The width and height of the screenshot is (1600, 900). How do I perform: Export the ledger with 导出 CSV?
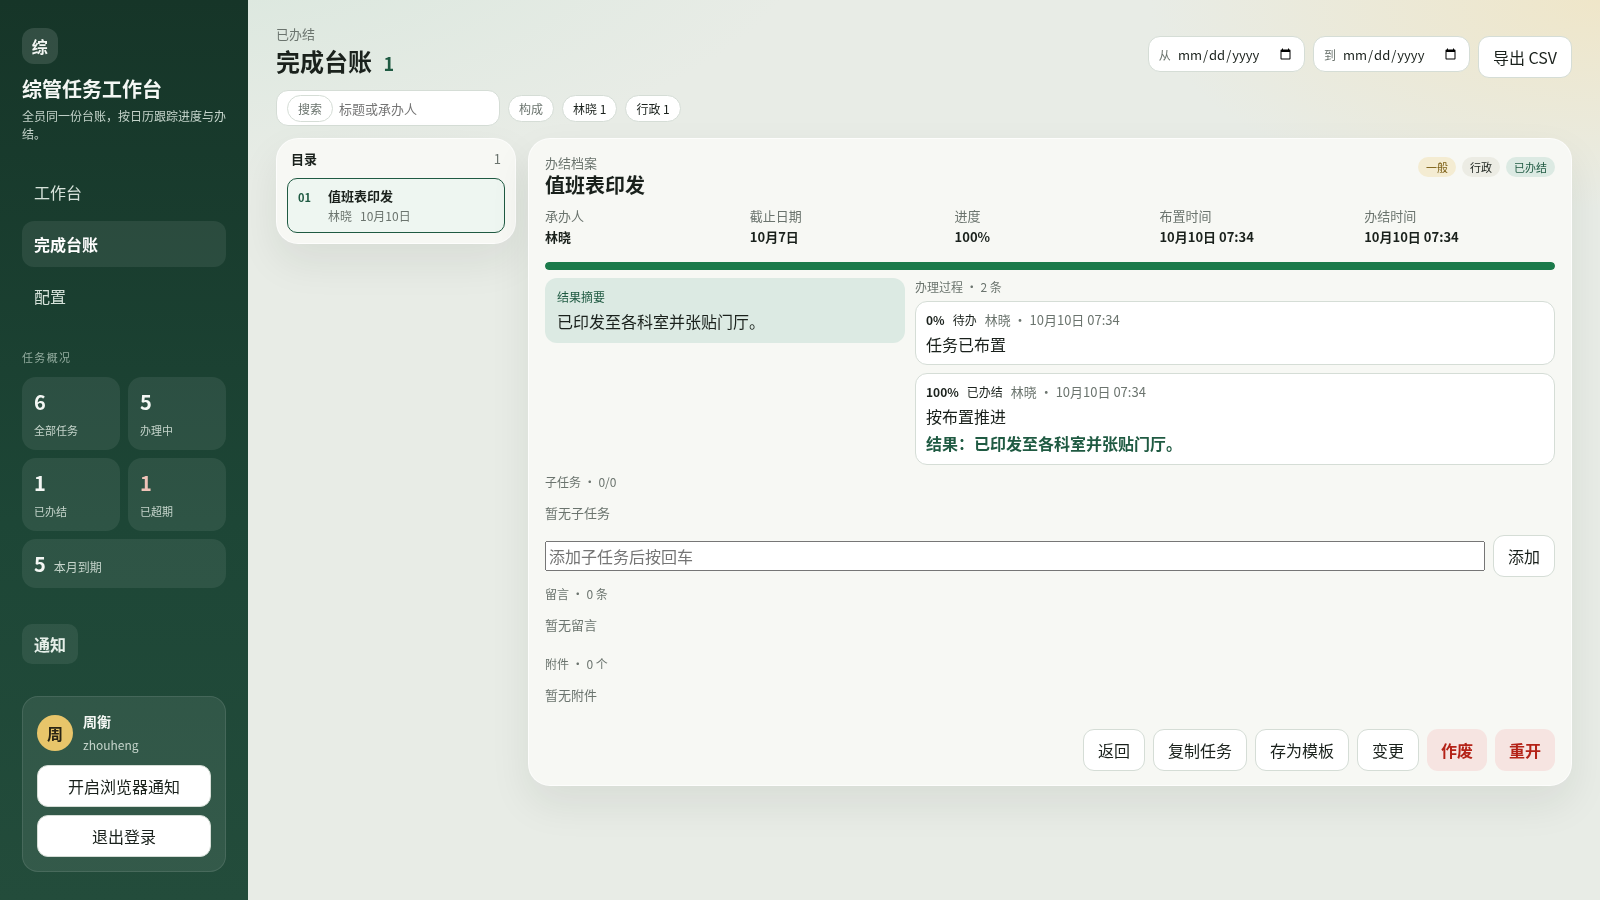pos(1524,57)
